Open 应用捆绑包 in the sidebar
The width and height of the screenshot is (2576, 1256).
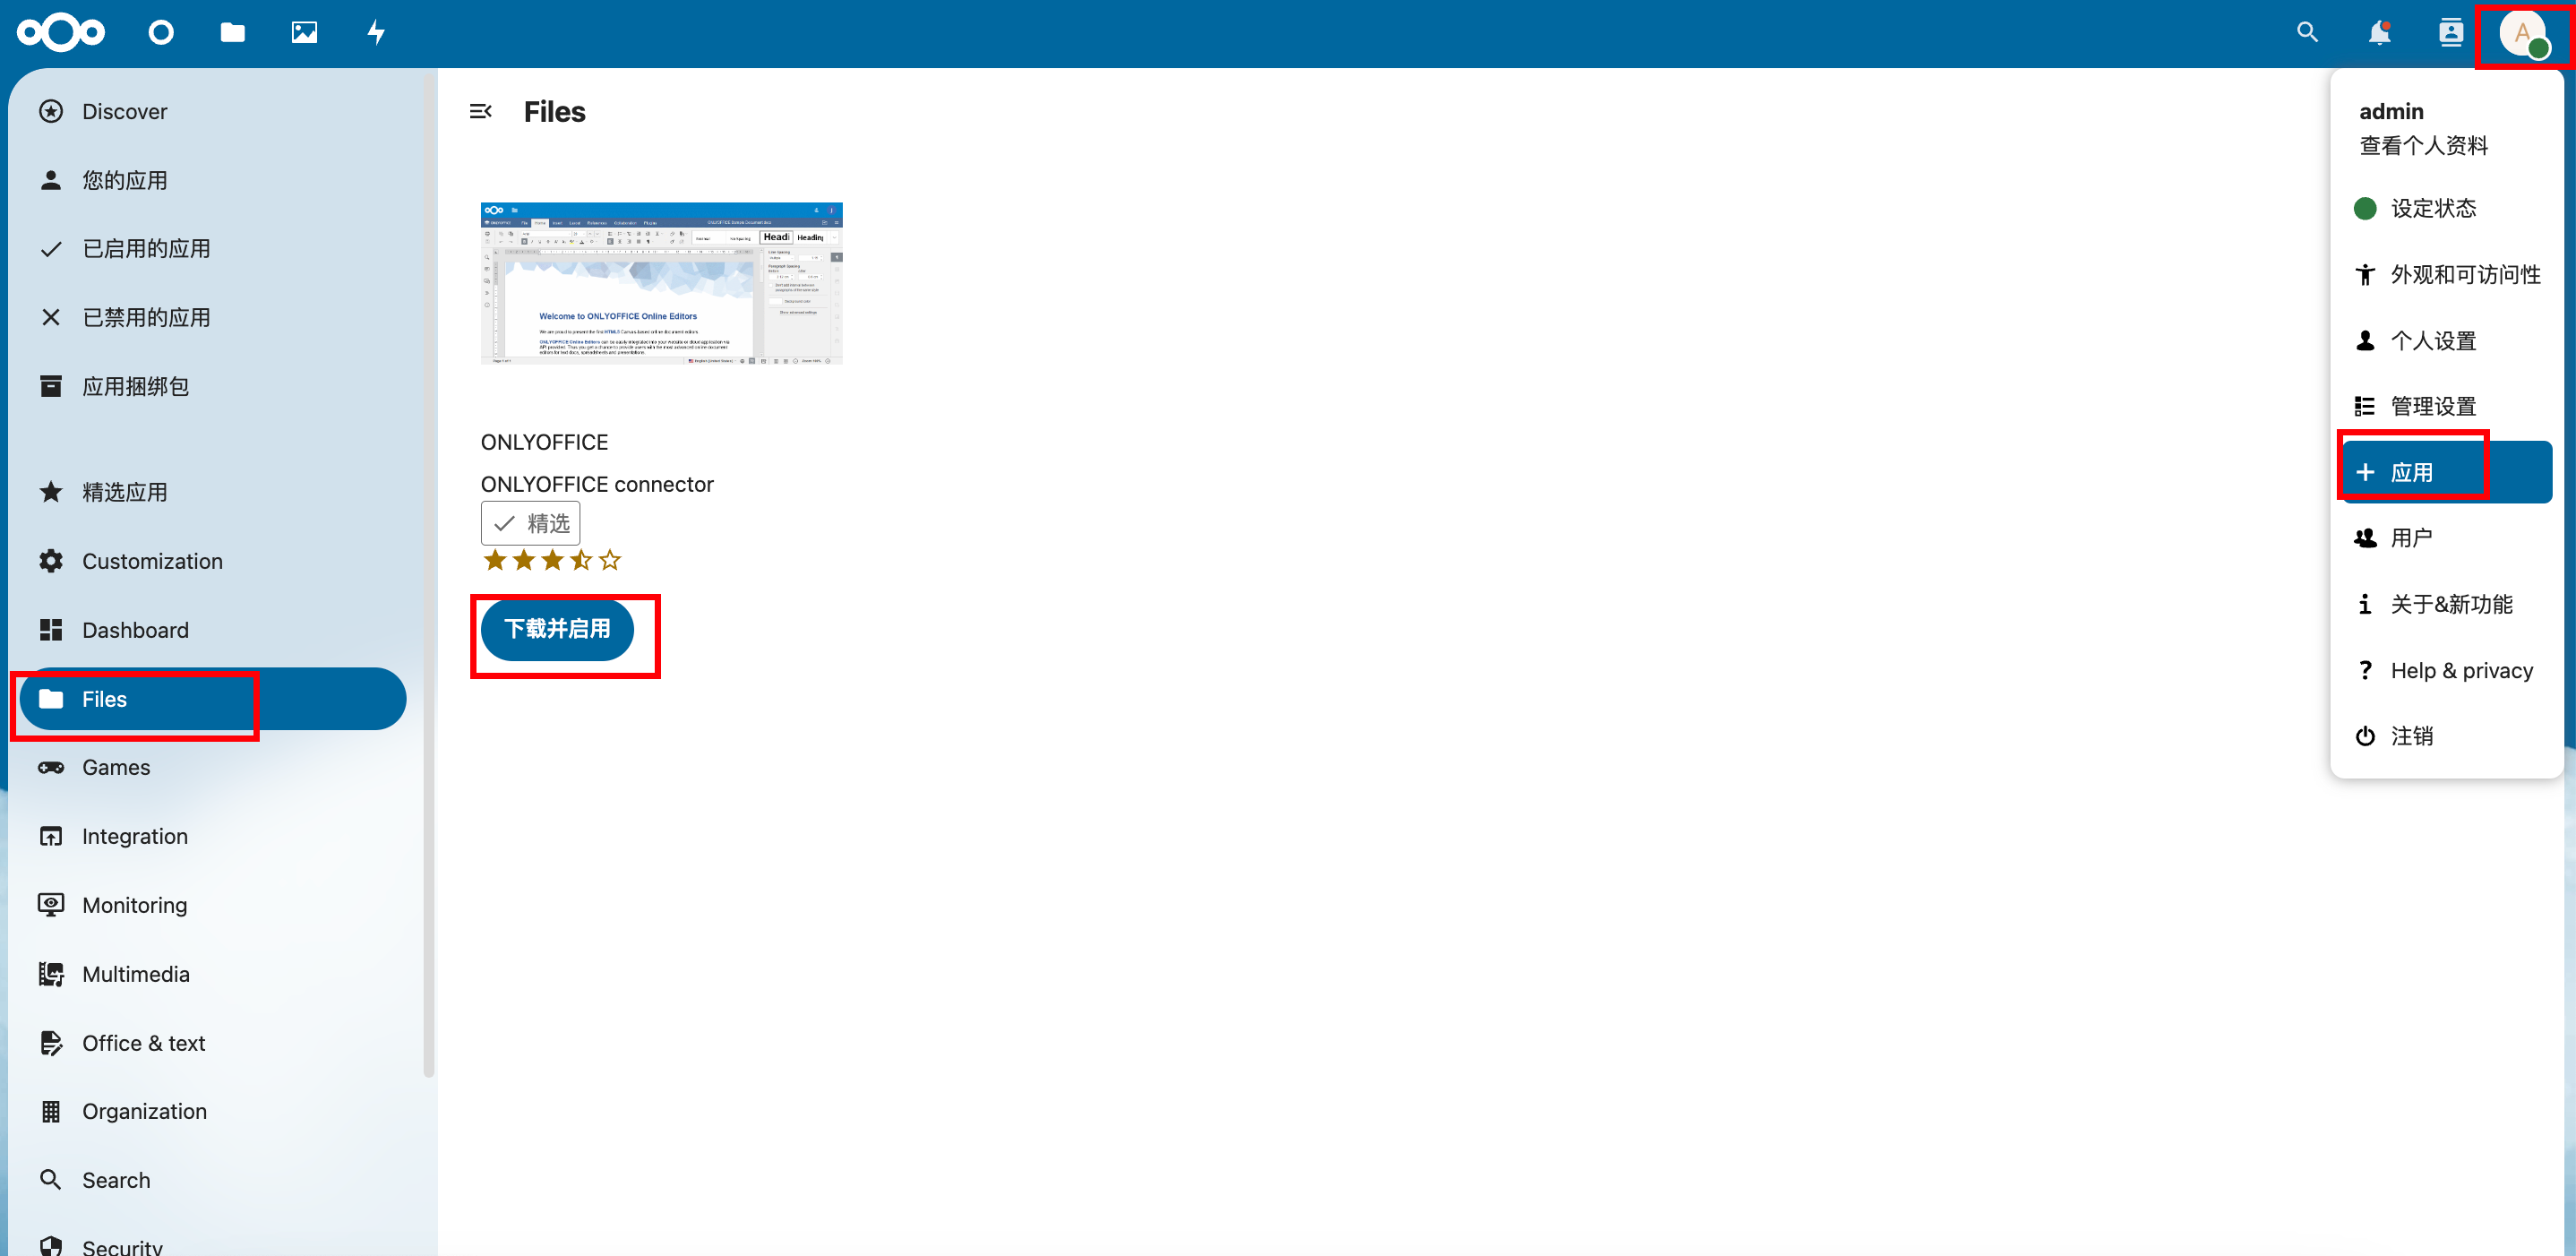(212, 386)
